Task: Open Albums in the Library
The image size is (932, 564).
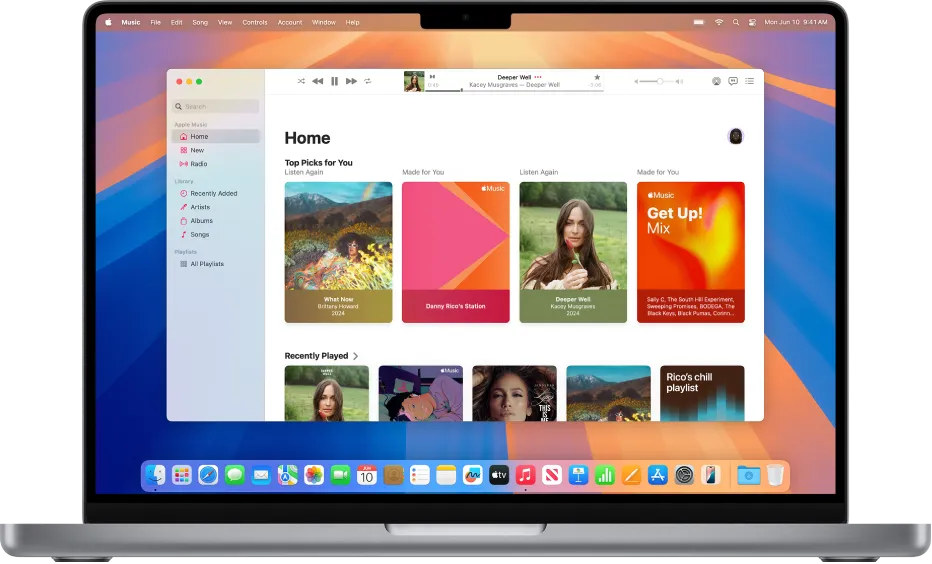Action: pyautogui.click(x=216, y=221)
